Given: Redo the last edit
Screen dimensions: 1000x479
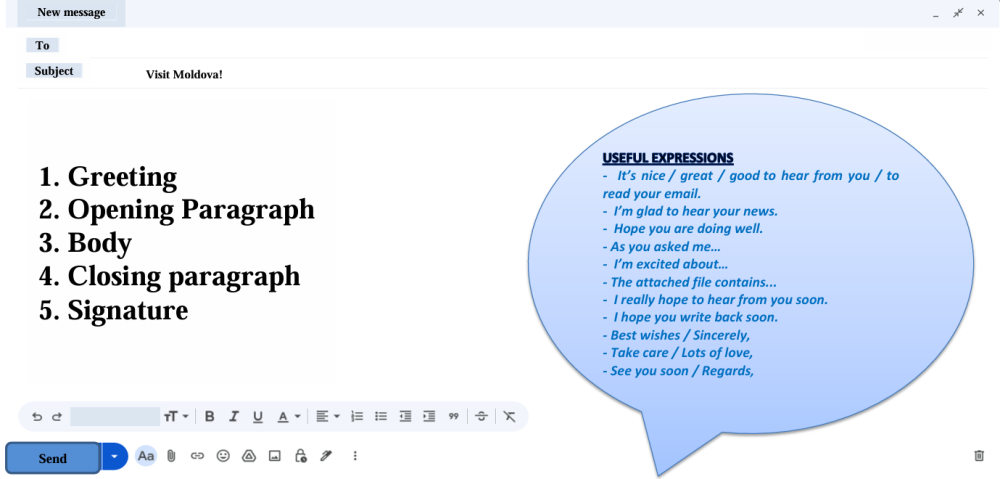Looking at the screenshot, I should click(x=57, y=416).
